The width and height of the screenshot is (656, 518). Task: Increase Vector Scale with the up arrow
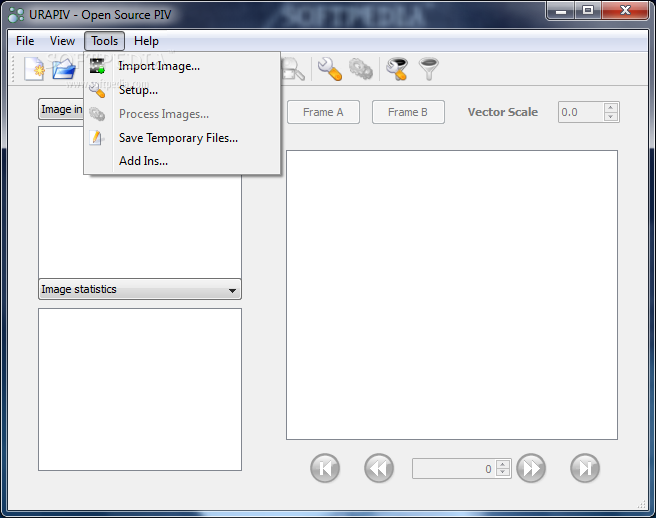pos(611,108)
